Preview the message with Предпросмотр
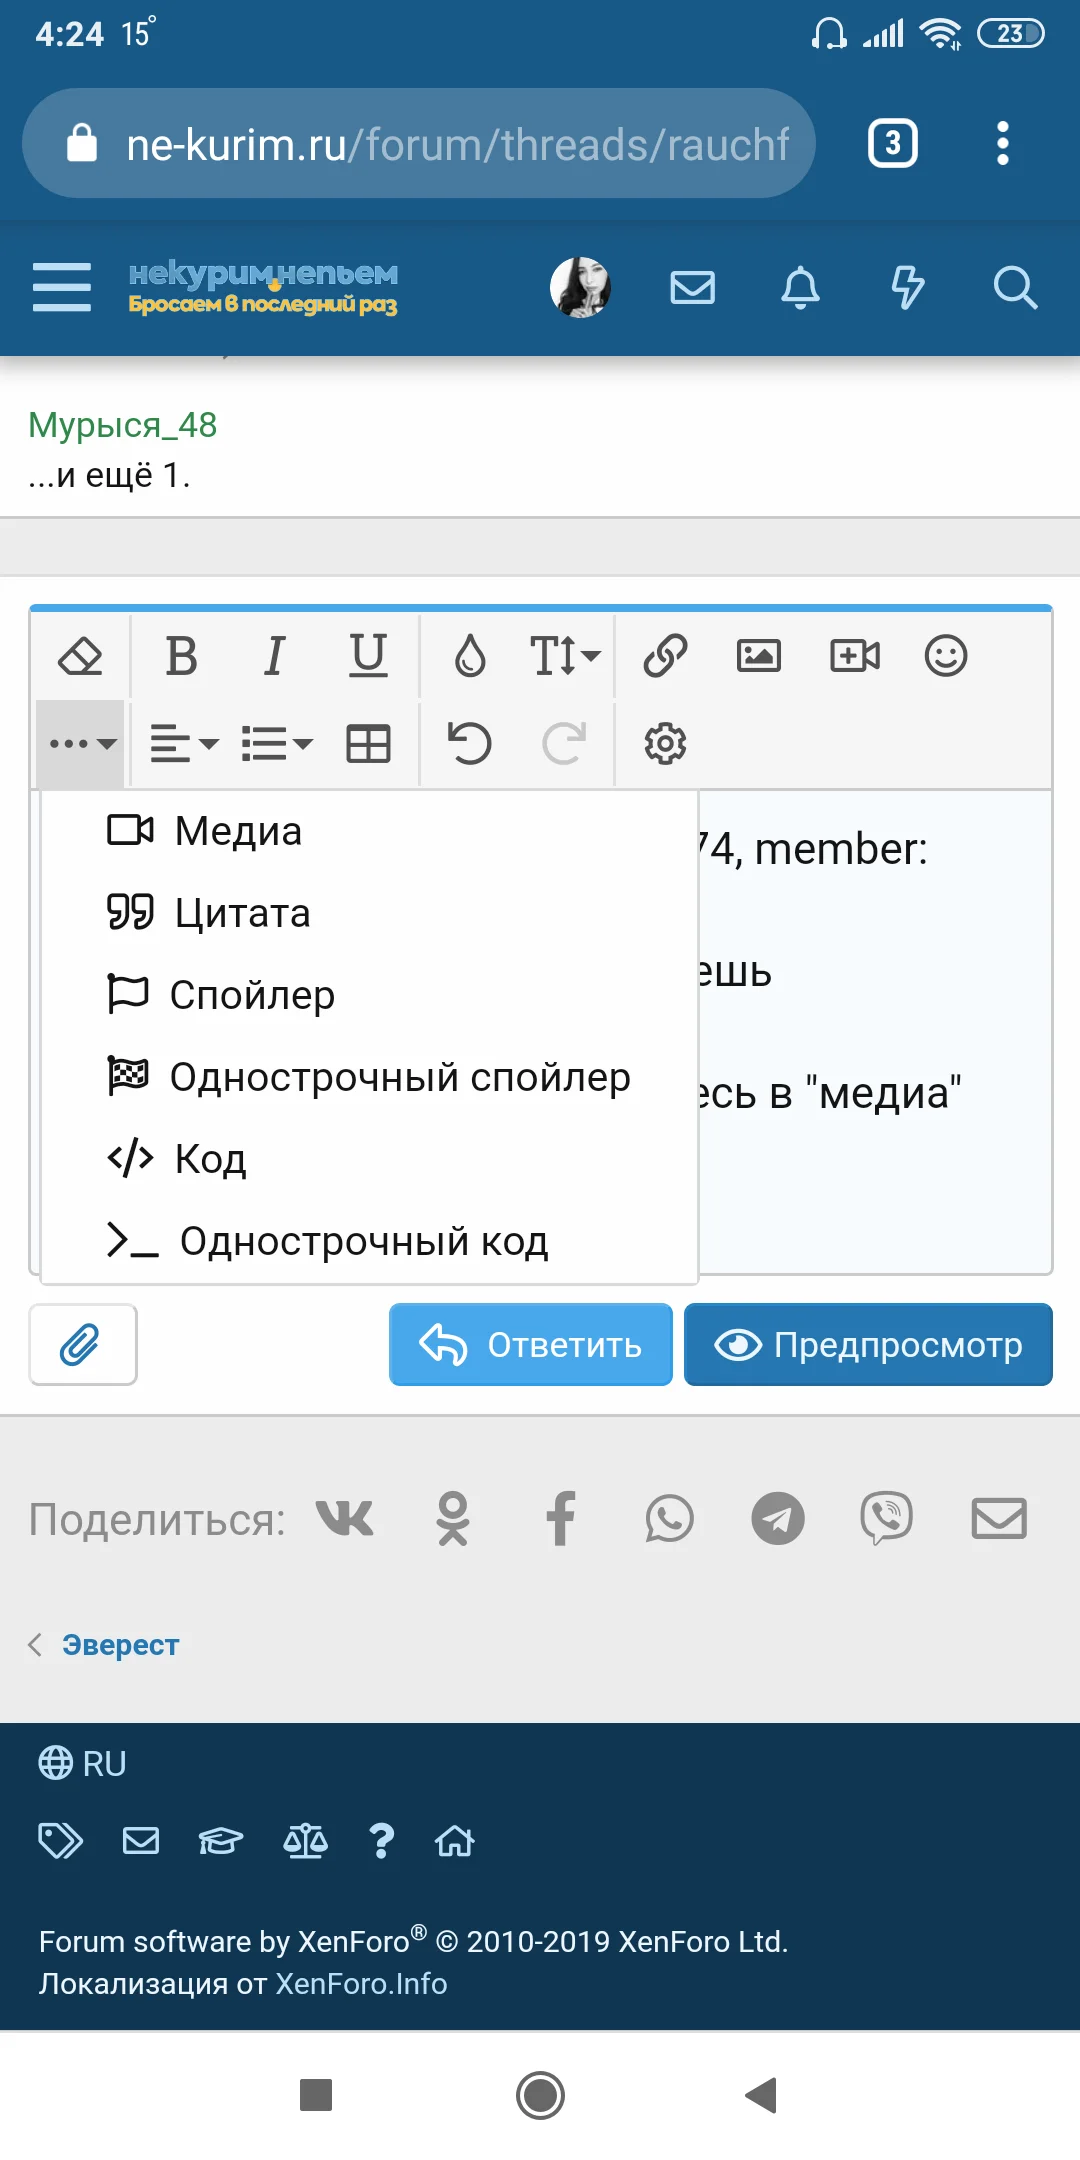Screen dimensions: 1080x2160 (868, 1345)
